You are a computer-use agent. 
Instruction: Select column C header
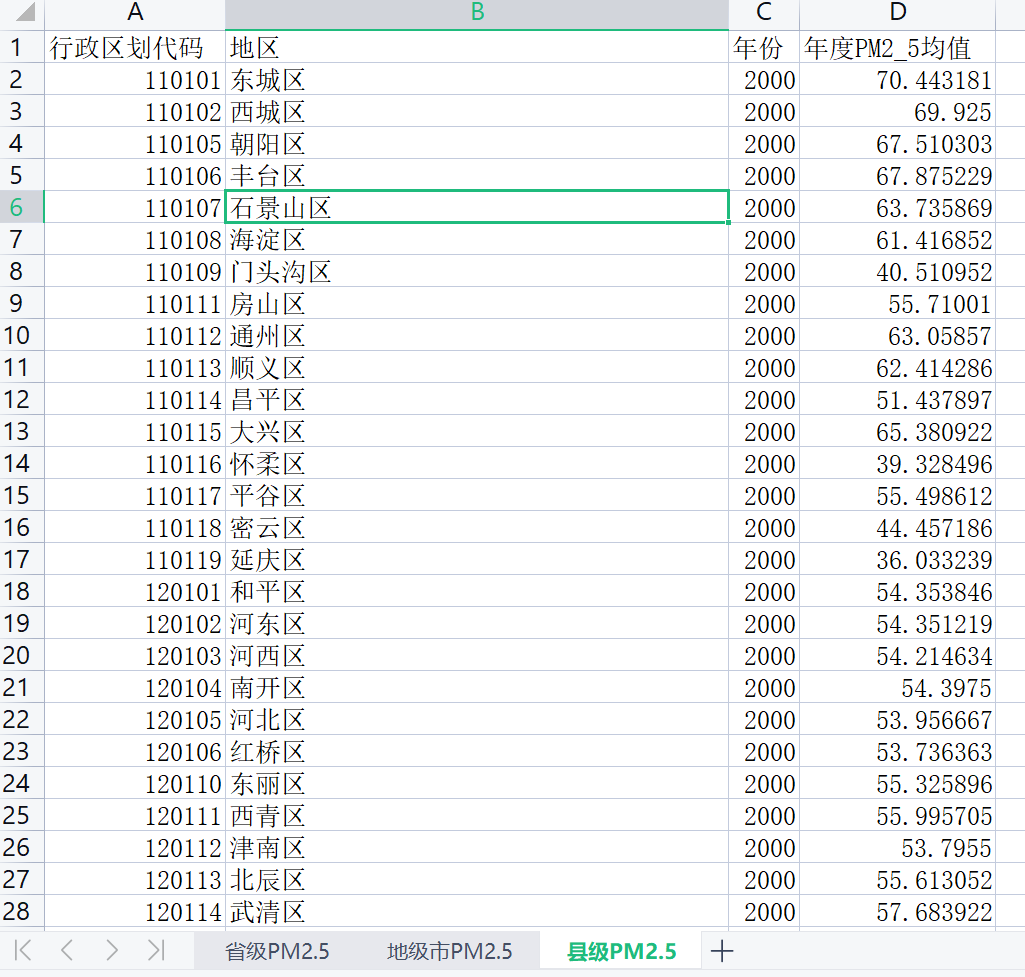point(764,13)
